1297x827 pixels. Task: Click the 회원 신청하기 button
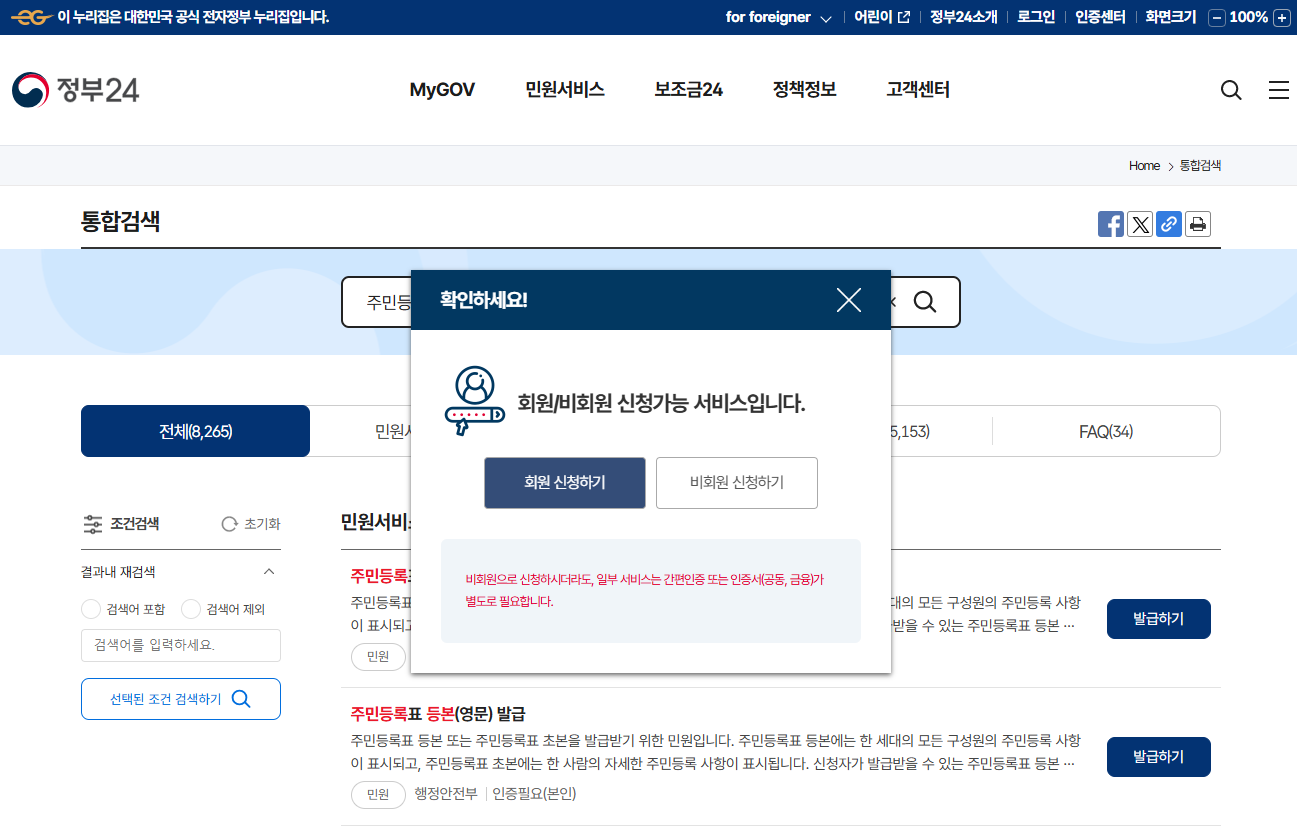565,483
